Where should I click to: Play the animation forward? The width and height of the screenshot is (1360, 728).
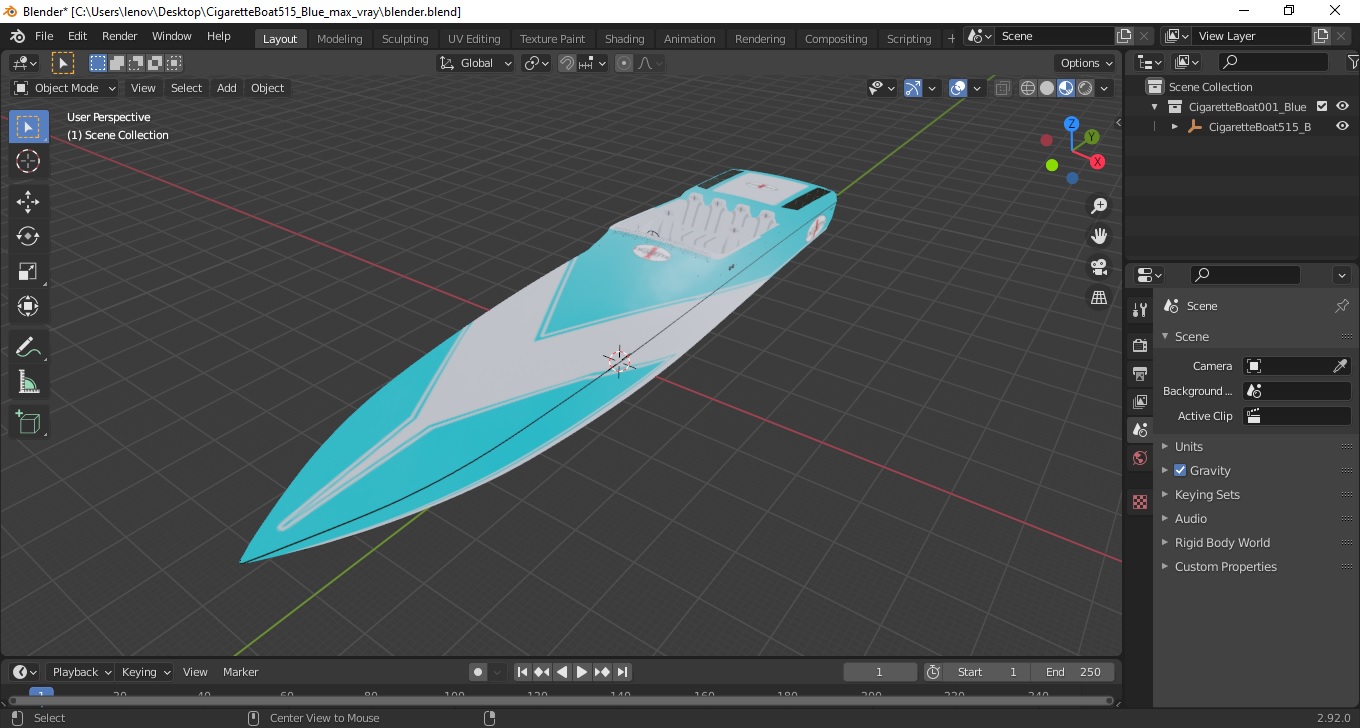582,672
